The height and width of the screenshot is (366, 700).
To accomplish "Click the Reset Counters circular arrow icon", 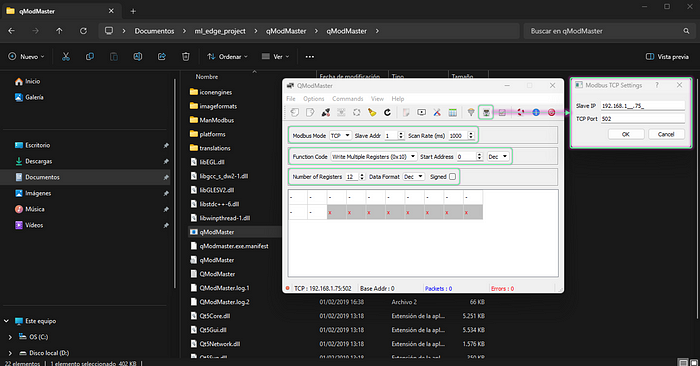I will [x=387, y=112].
